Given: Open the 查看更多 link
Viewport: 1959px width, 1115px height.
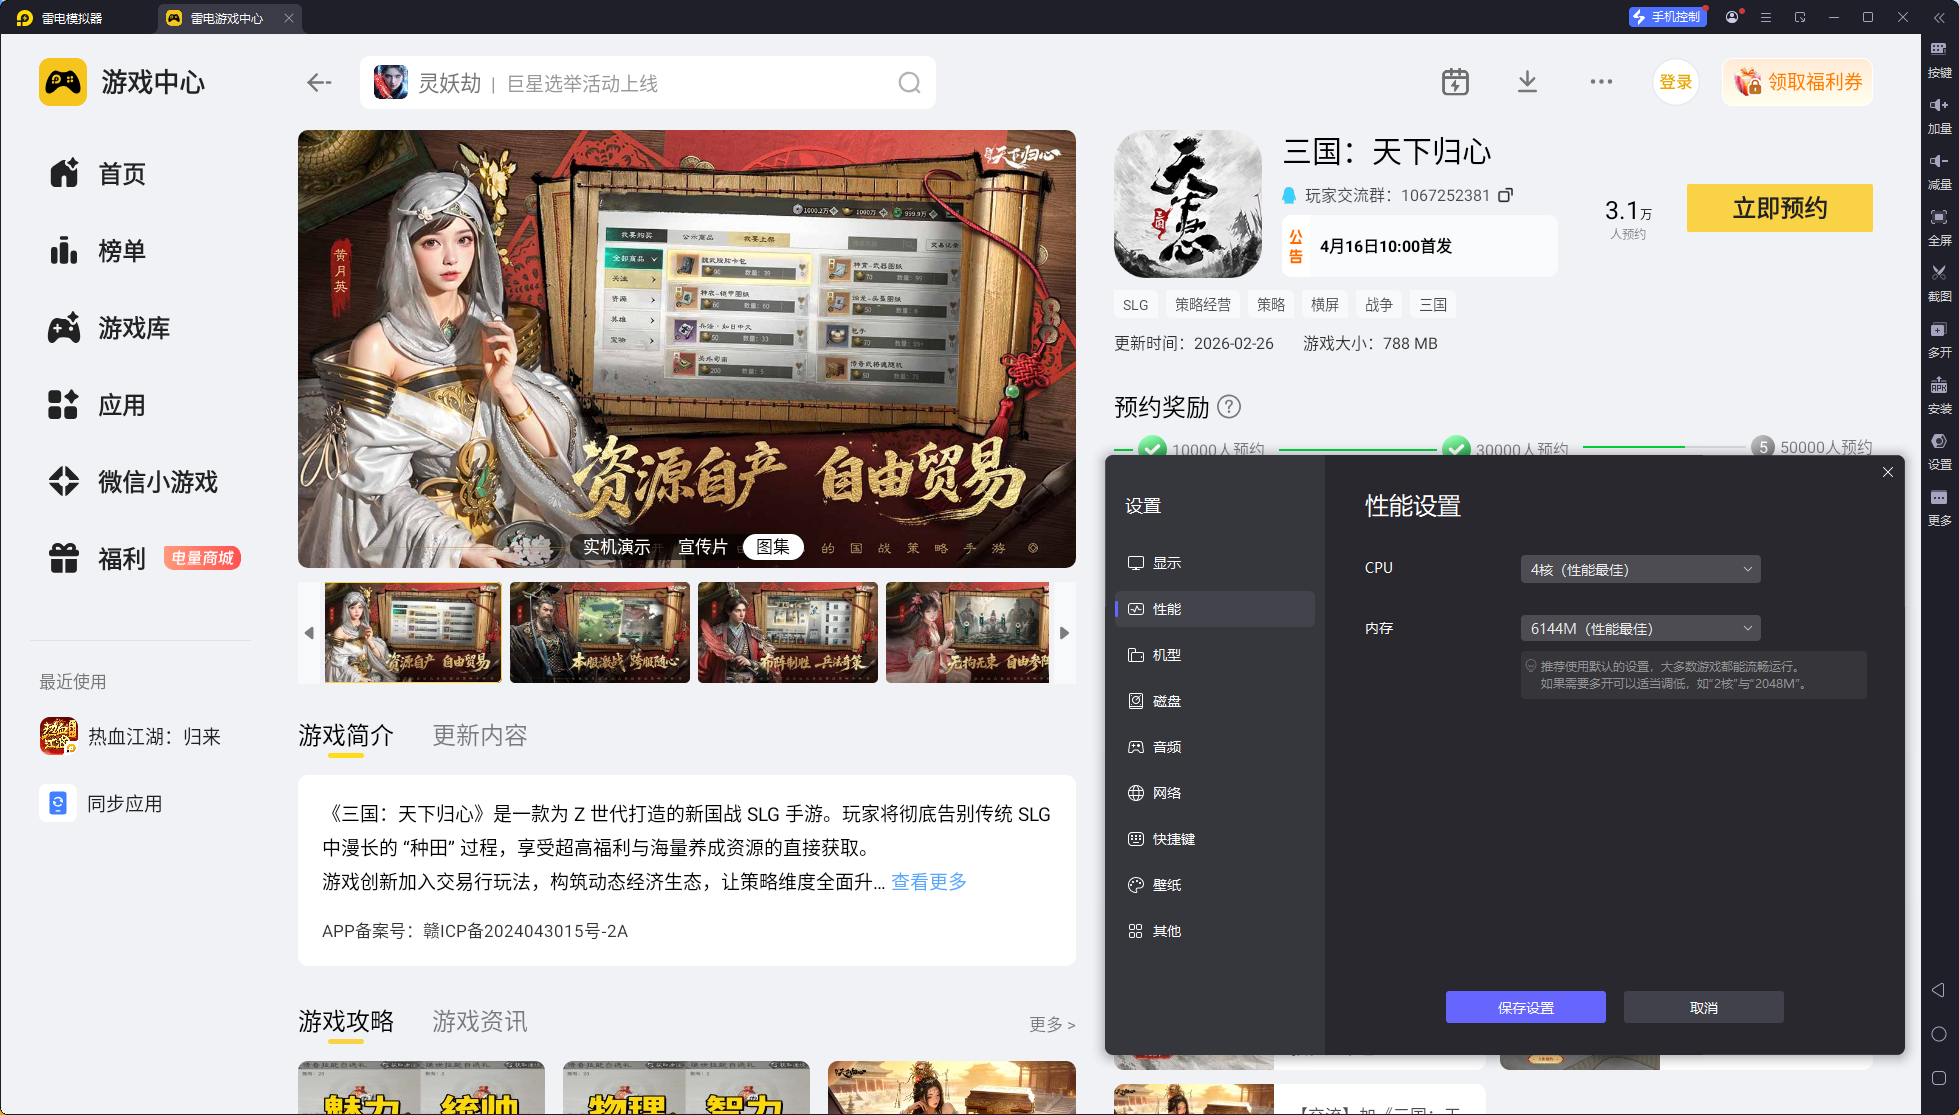Looking at the screenshot, I should pos(928,882).
